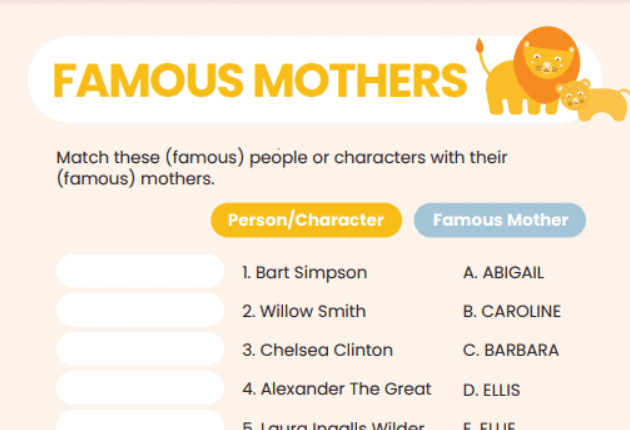Viewport: 630px width, 430px height.
Task: Select list item "2. Willow Smith"
Action: coord(304,311)
